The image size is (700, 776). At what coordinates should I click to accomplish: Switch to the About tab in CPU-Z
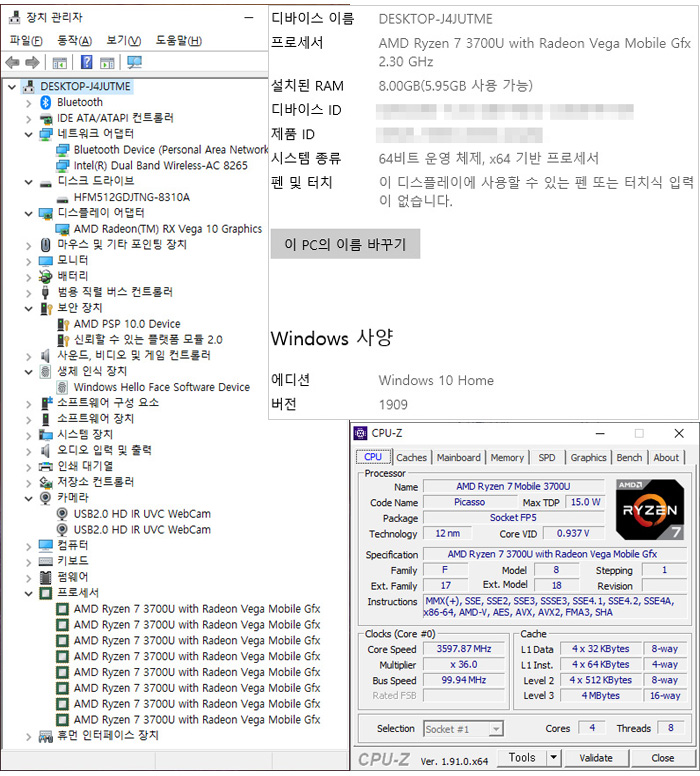pyautogui.click(x=666, y=458)
